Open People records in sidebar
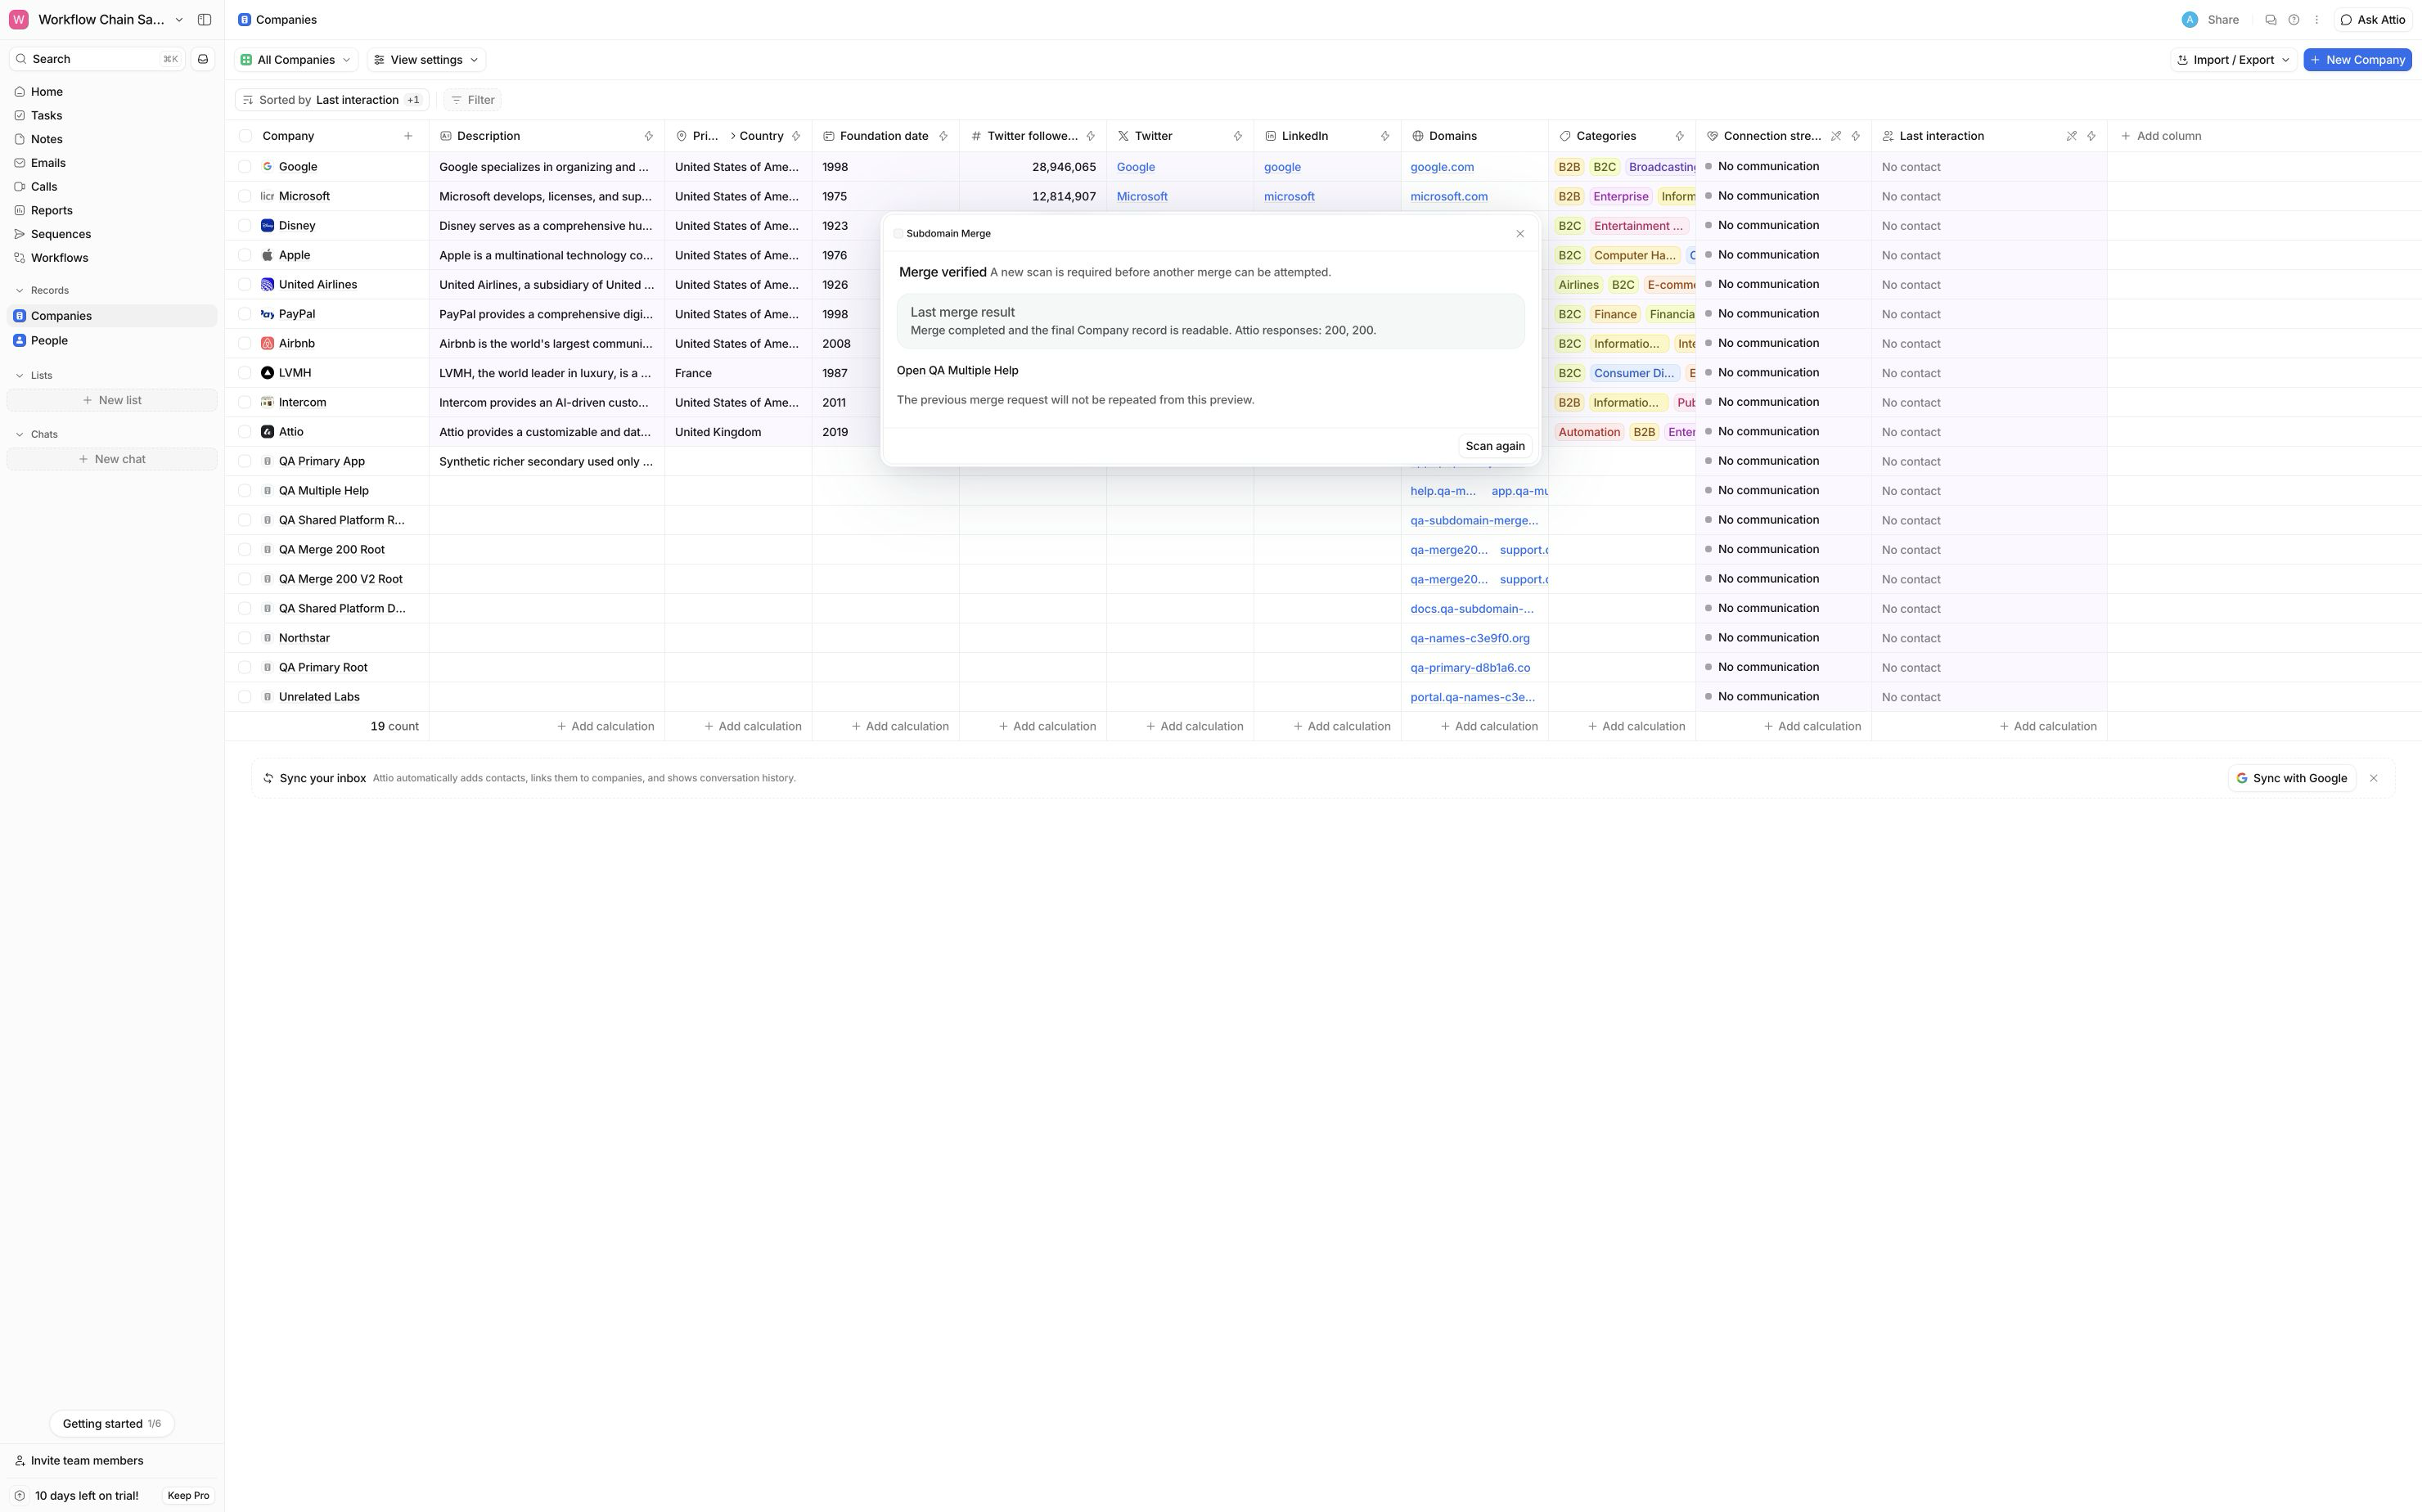Screen dimensions: 2422x1512 point(112,341)
